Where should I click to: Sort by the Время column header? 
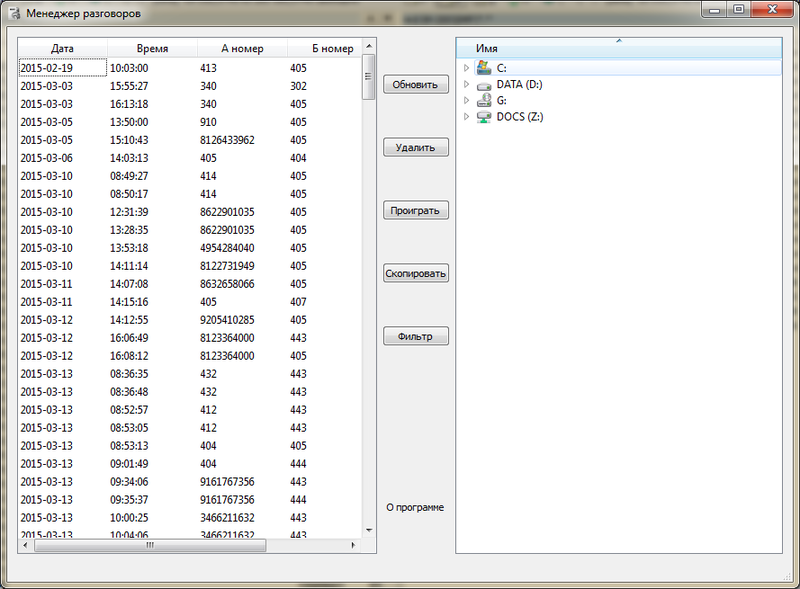(151, 48)
